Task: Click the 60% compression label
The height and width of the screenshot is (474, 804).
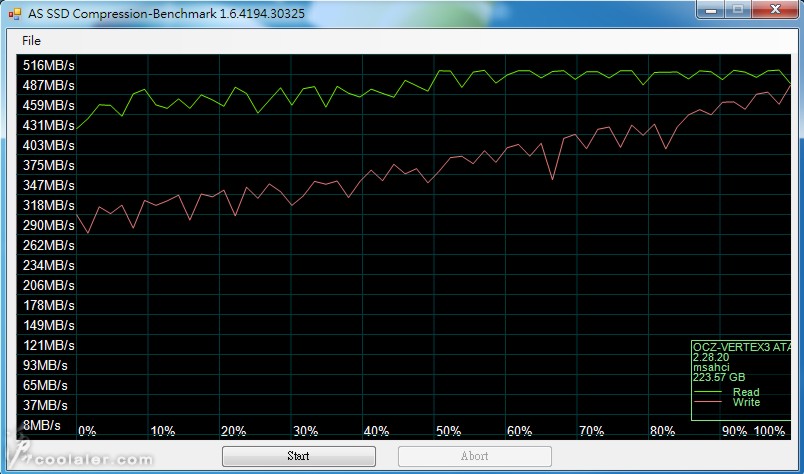Action: point(519,431)
